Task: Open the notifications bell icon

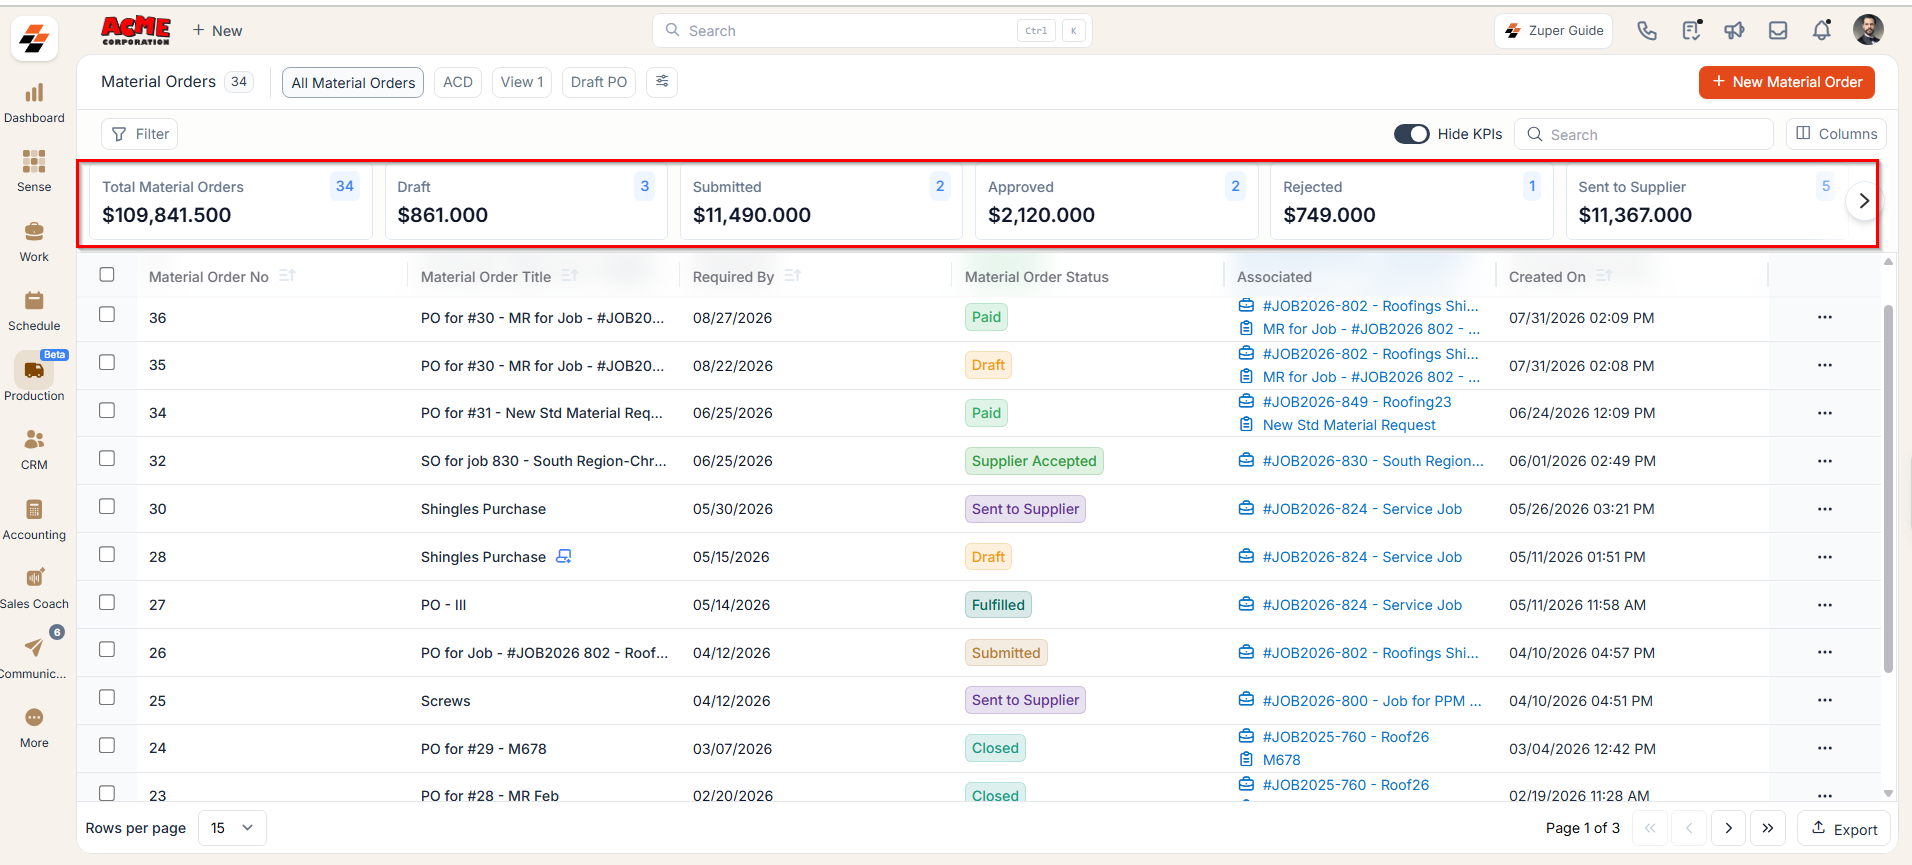Action: tap(1822, 31)
